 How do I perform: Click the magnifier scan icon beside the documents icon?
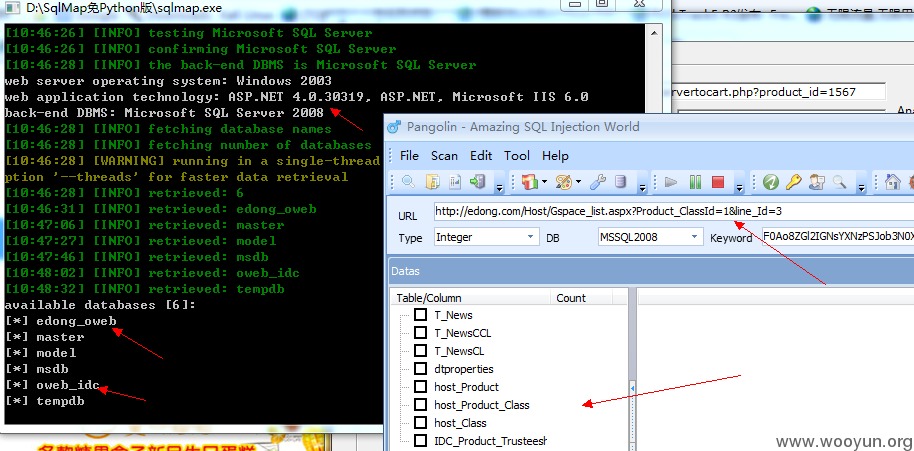(409, 182)
